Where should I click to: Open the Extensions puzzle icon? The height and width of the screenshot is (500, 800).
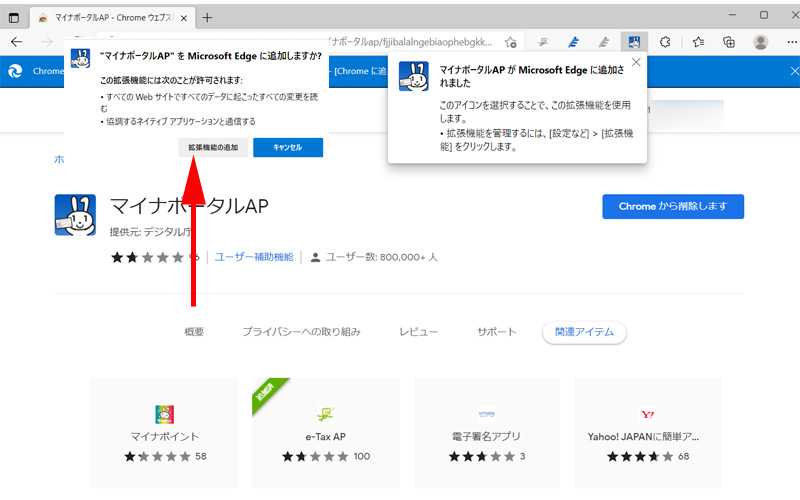pos(665,42)
